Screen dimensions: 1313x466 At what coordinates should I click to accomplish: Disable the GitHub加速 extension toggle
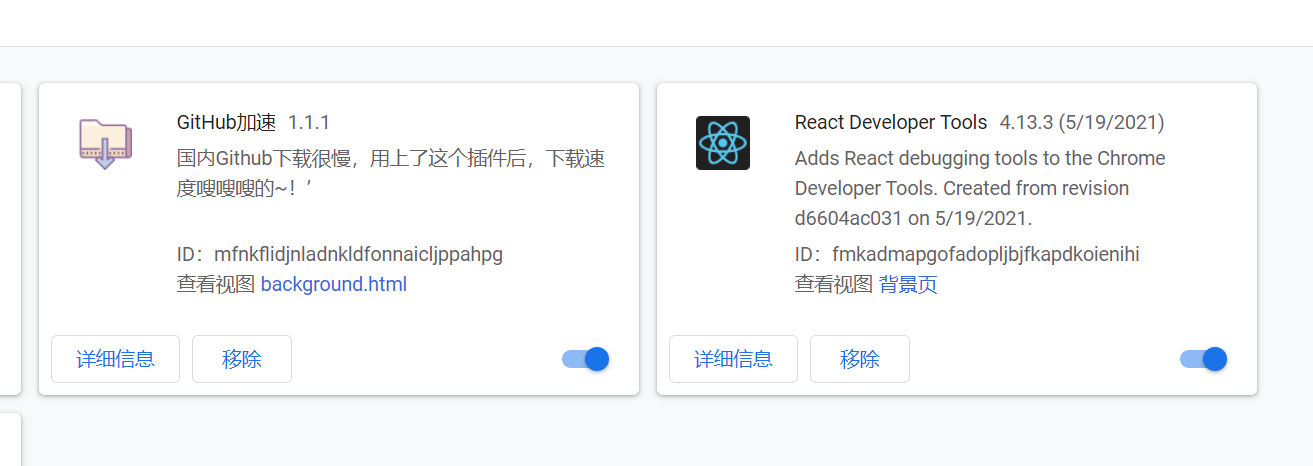pyautogui.click(x=586, y=359)
